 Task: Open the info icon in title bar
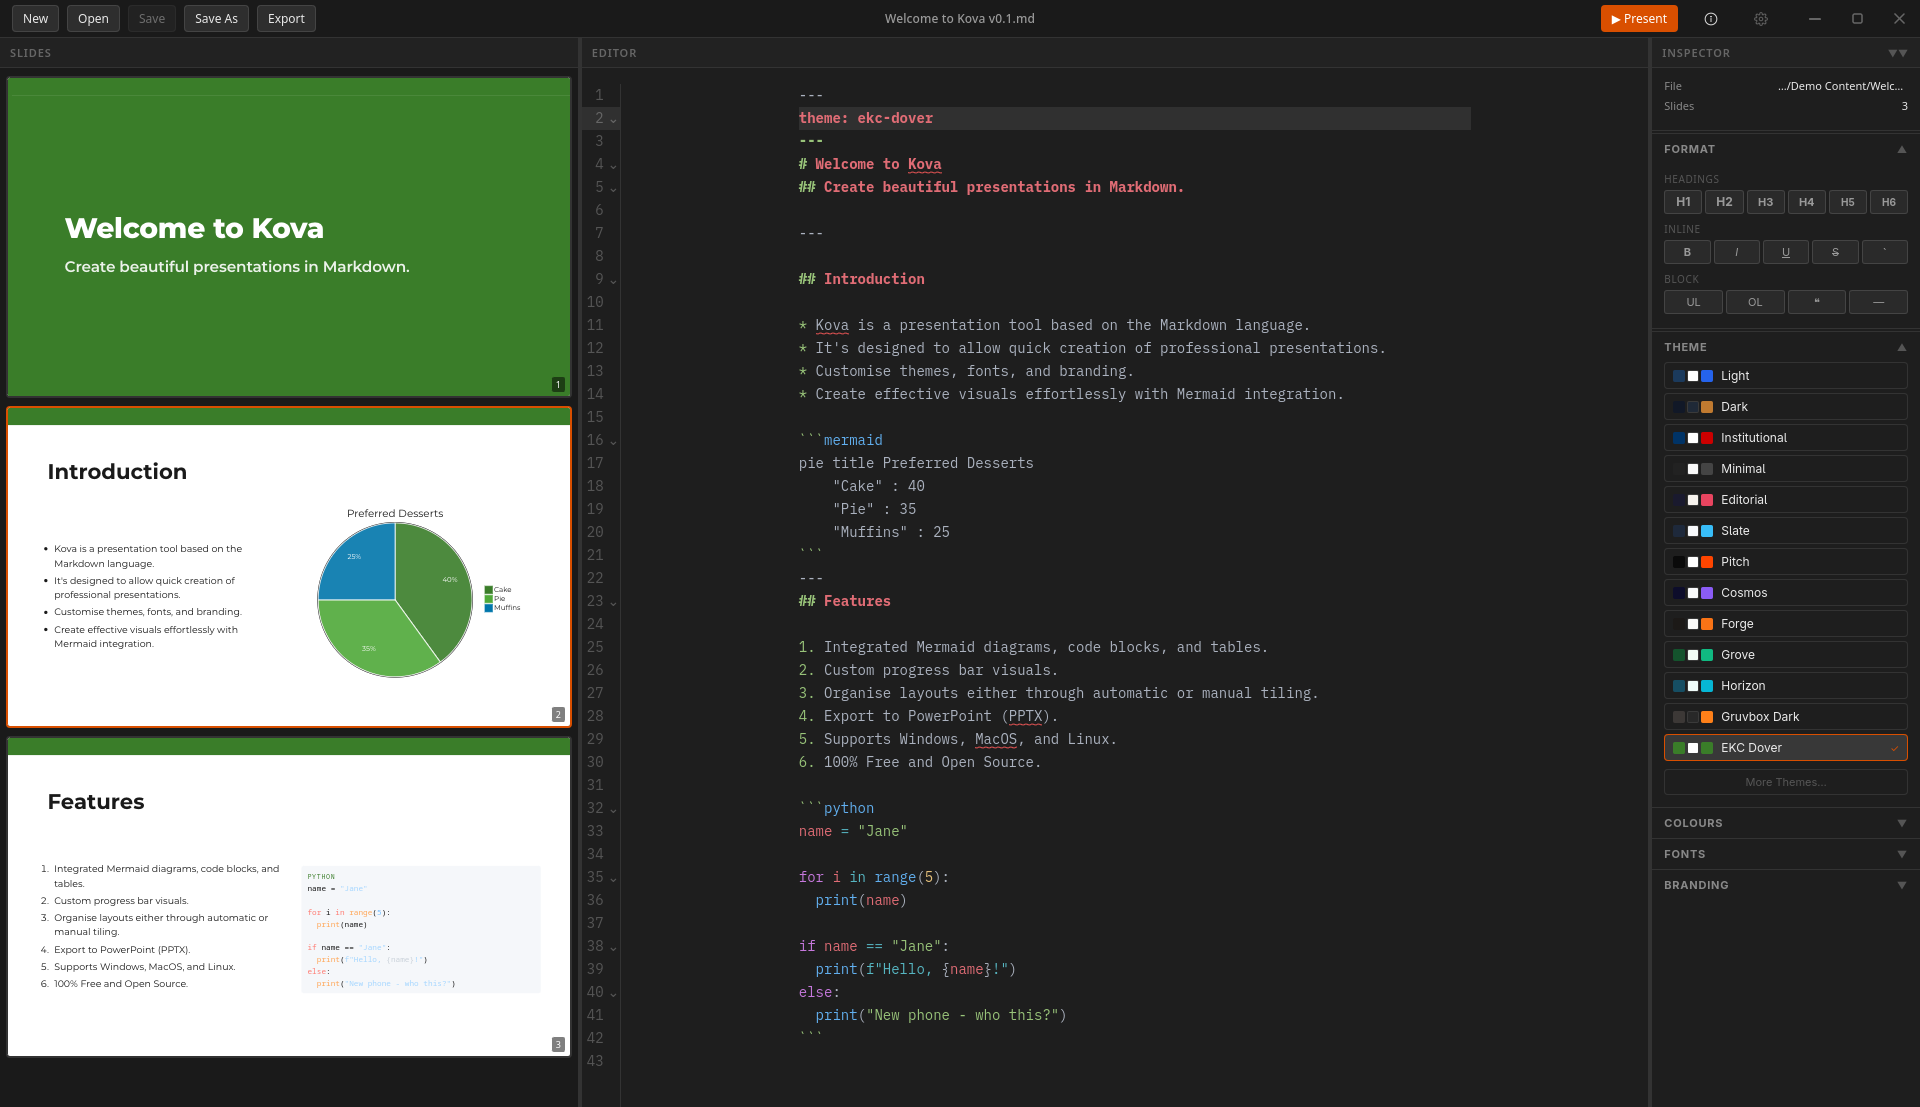[x=1711, y=18]
